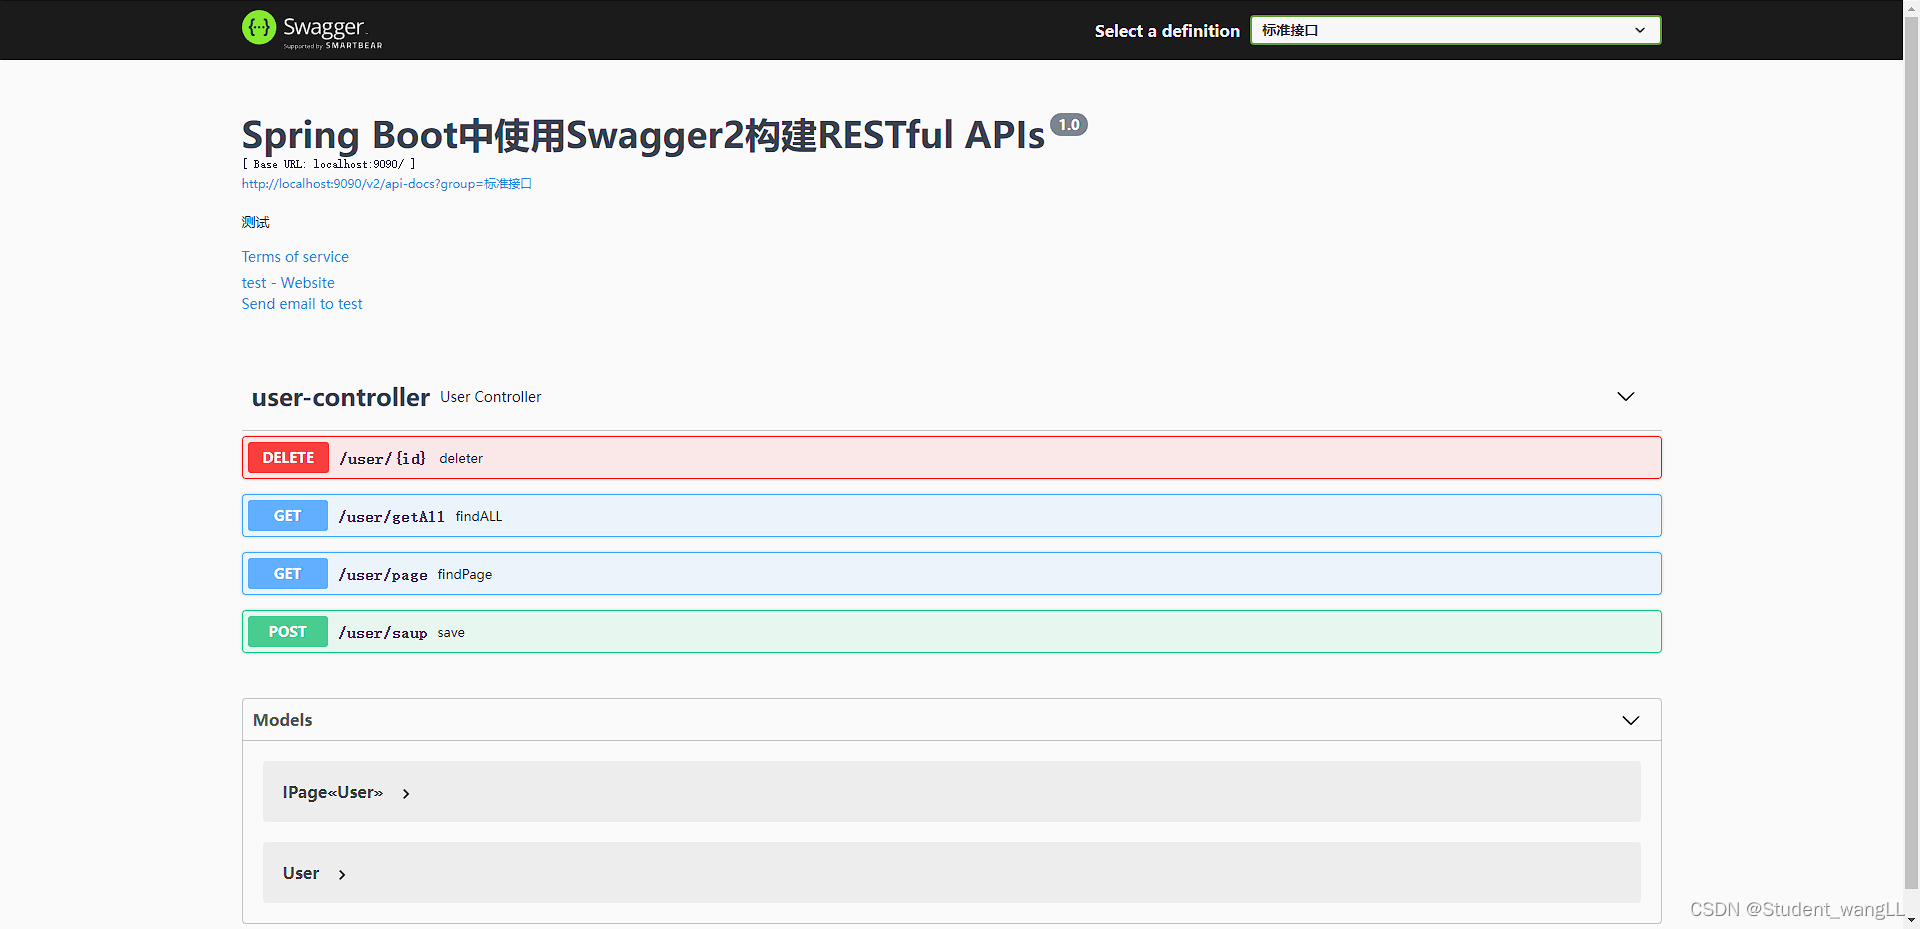1920x929 pixels.
Task: Click the POST badge on /user/saup
Action: pyautogui.click(x=287, y=631)
